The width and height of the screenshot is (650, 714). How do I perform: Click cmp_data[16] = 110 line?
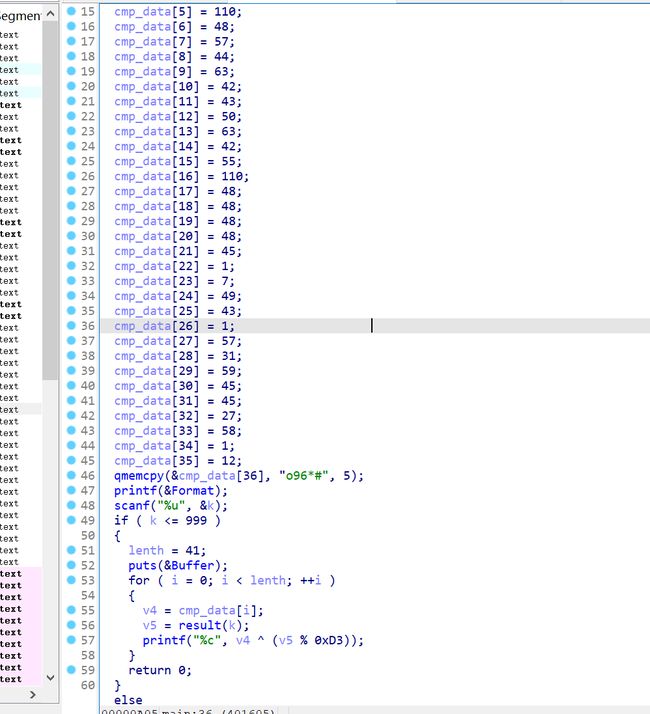181,176
